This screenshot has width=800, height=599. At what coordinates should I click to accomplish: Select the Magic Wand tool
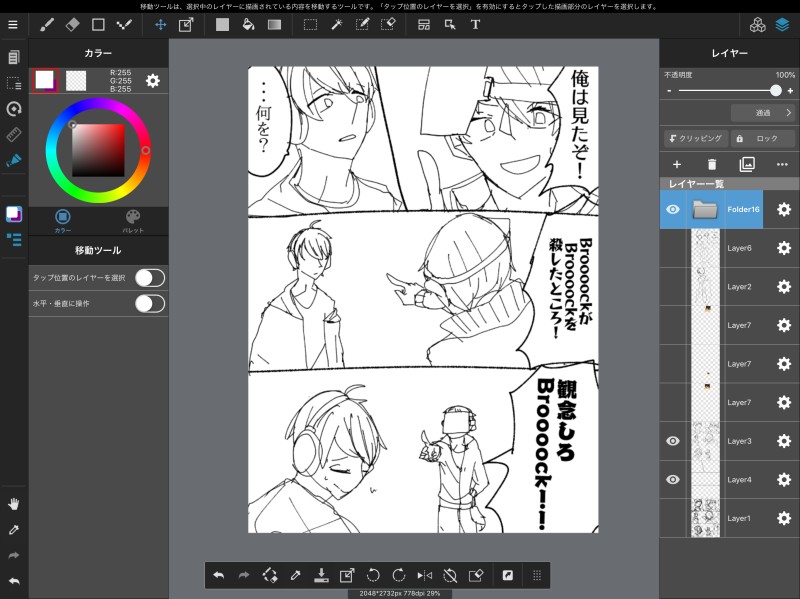pos(337,24)
